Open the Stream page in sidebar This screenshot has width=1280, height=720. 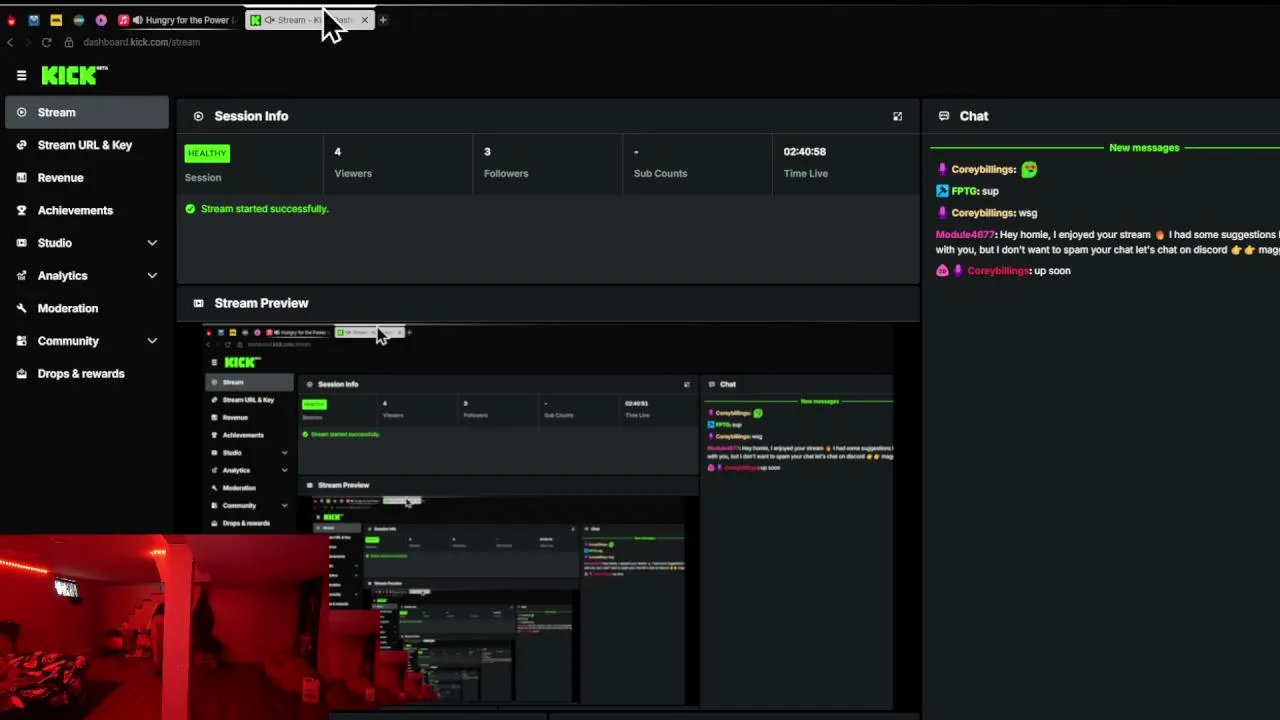[87, 113]
